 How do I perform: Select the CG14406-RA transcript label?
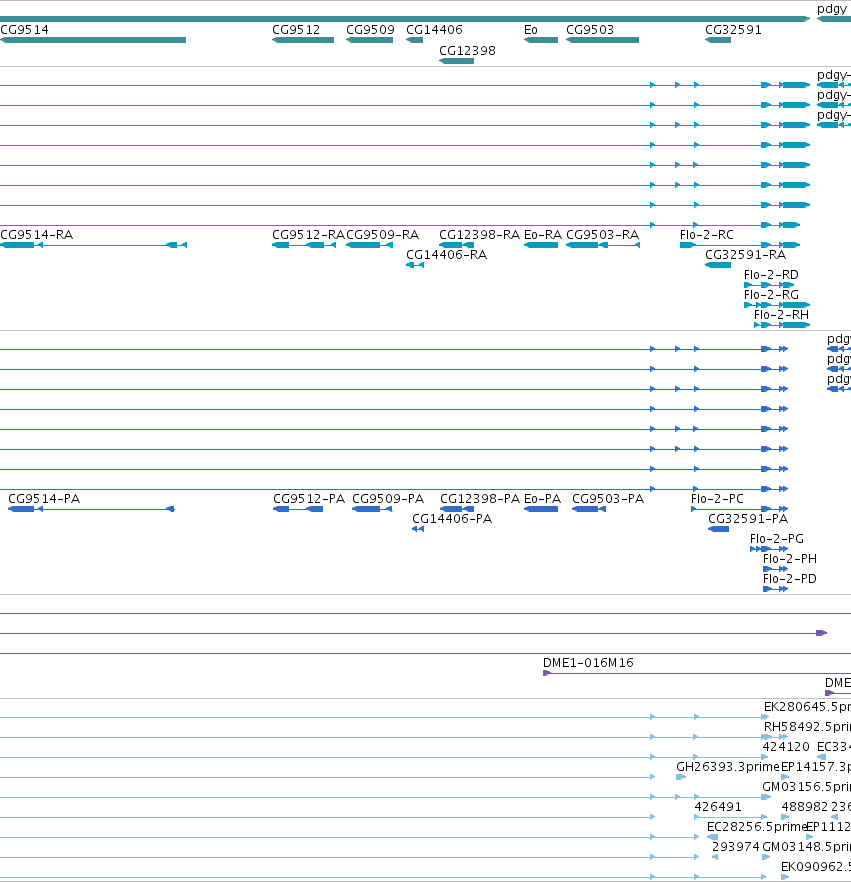pyautogui.click(x=447, y=255)
